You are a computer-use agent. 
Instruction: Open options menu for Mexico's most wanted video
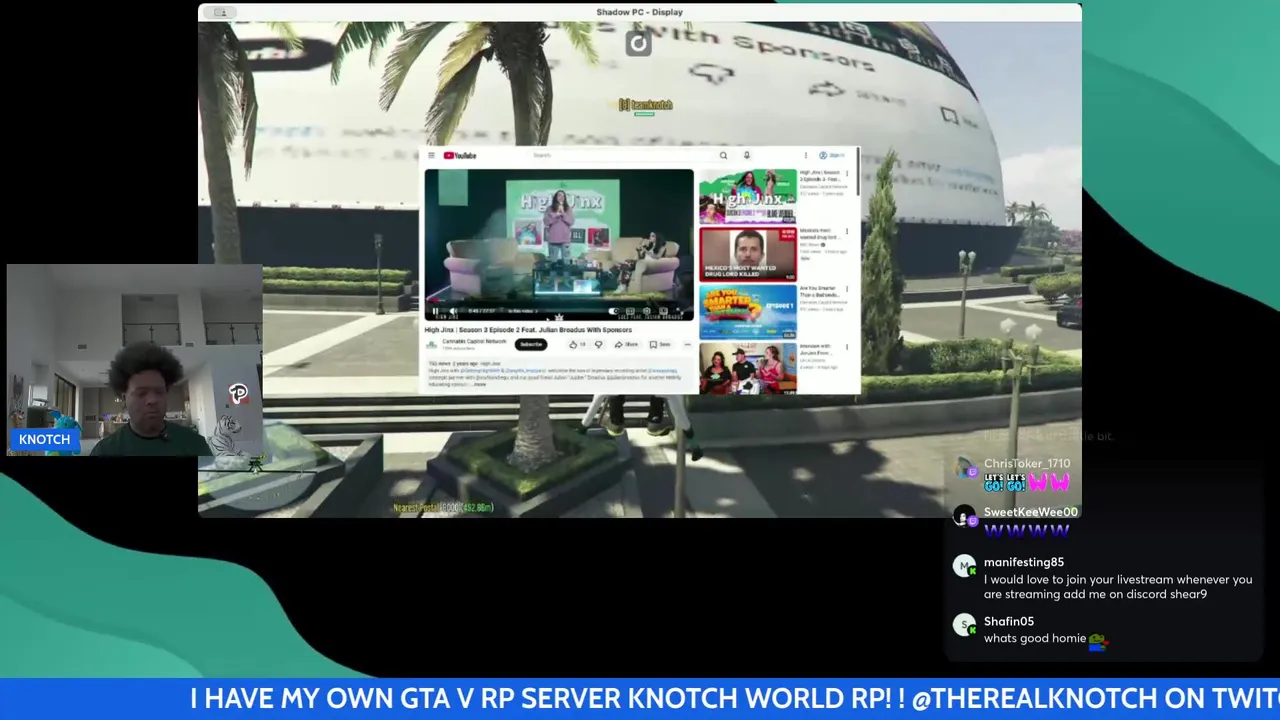point(847,232)
